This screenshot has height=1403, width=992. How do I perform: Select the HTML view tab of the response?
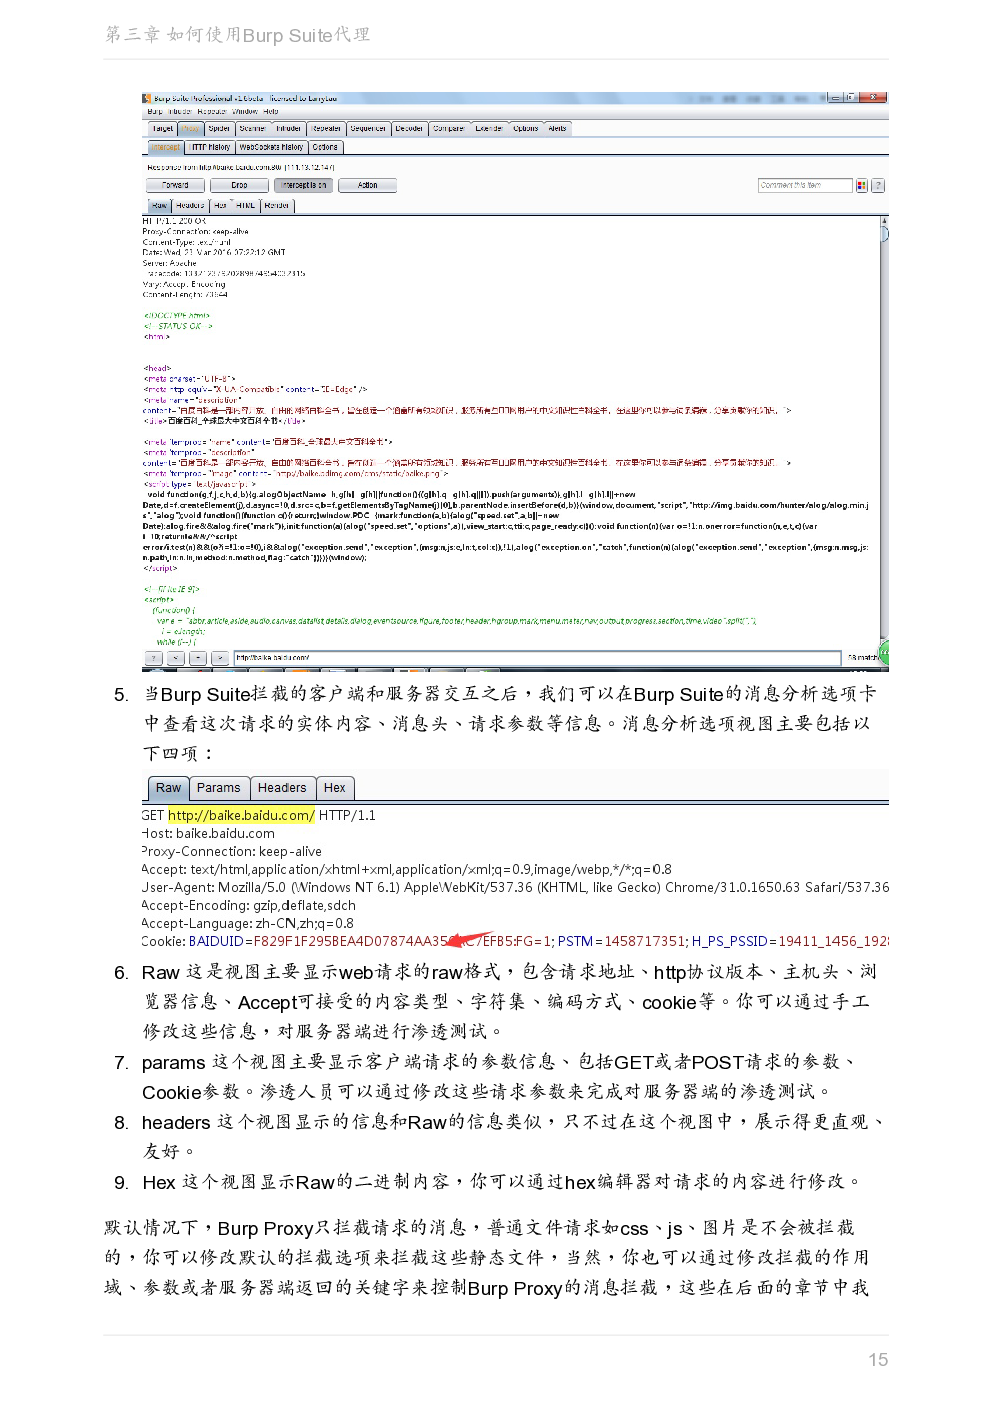(x=246, y=206)
